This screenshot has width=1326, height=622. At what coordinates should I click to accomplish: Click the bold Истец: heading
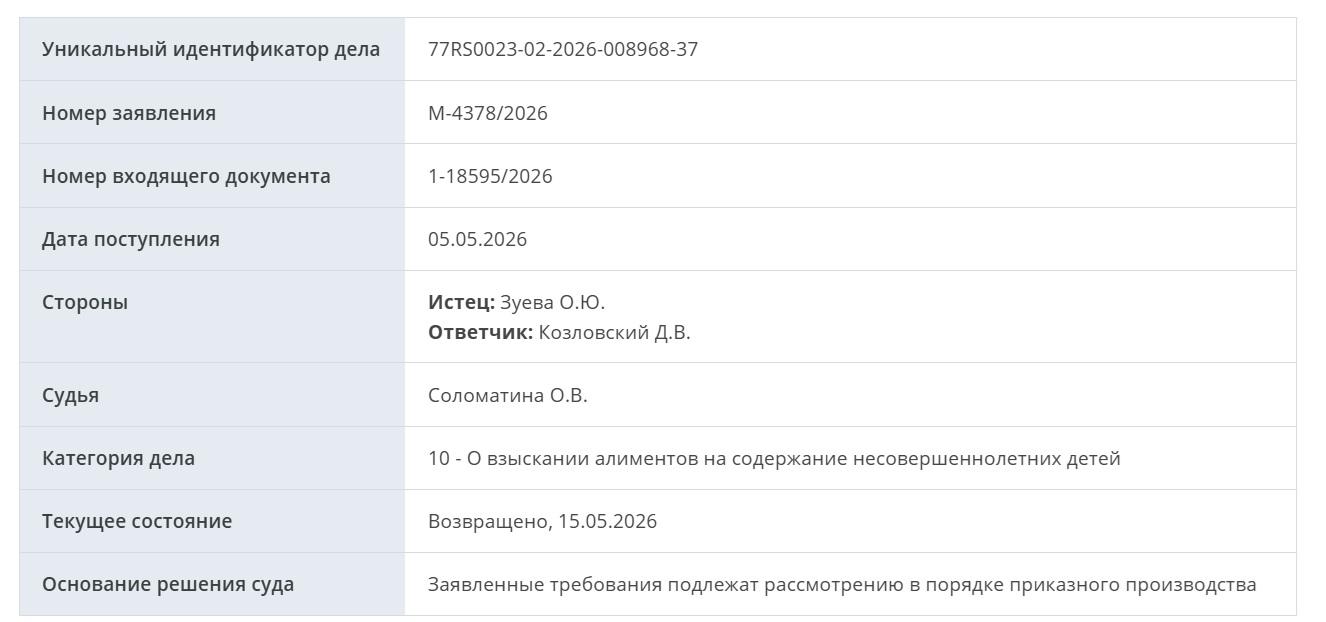point(461,302)
